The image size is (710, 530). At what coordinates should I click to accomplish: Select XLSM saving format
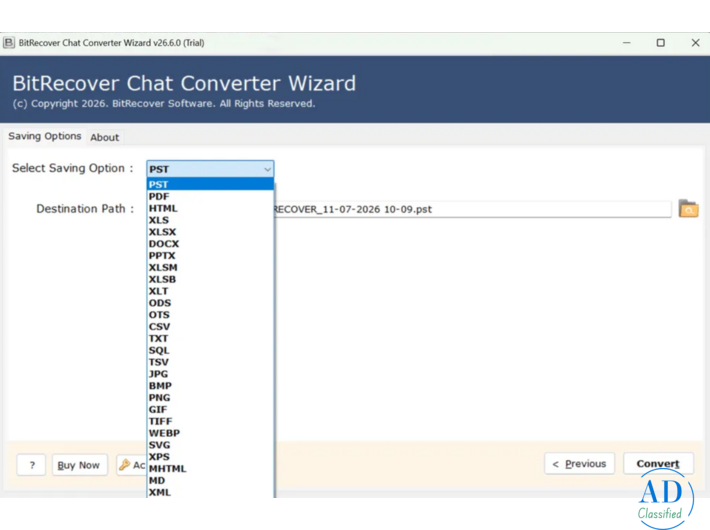(x=210, y=267)
